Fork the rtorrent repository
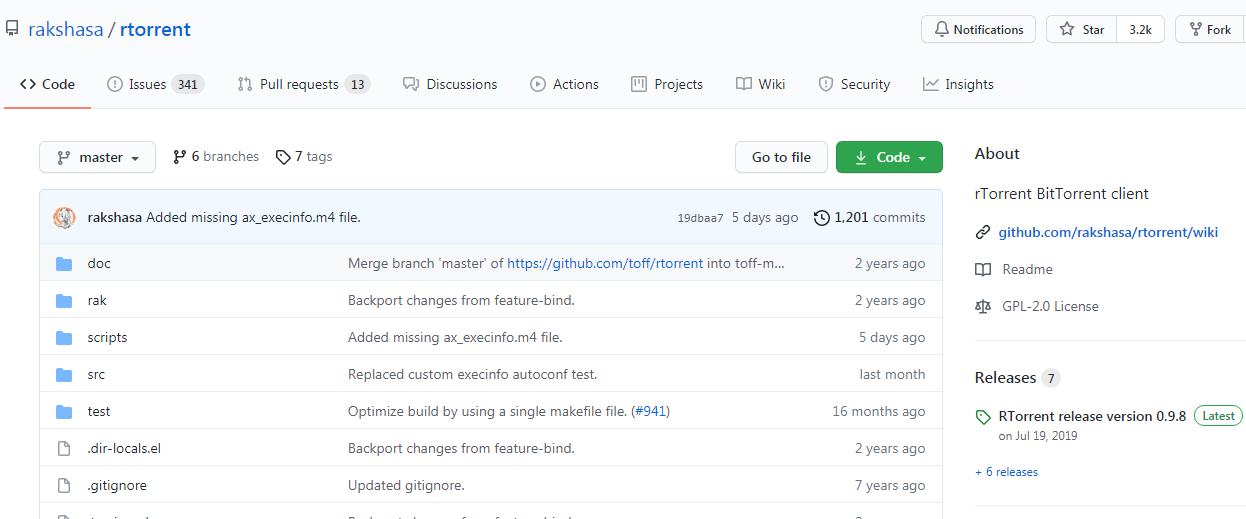 pos(1210,29)
